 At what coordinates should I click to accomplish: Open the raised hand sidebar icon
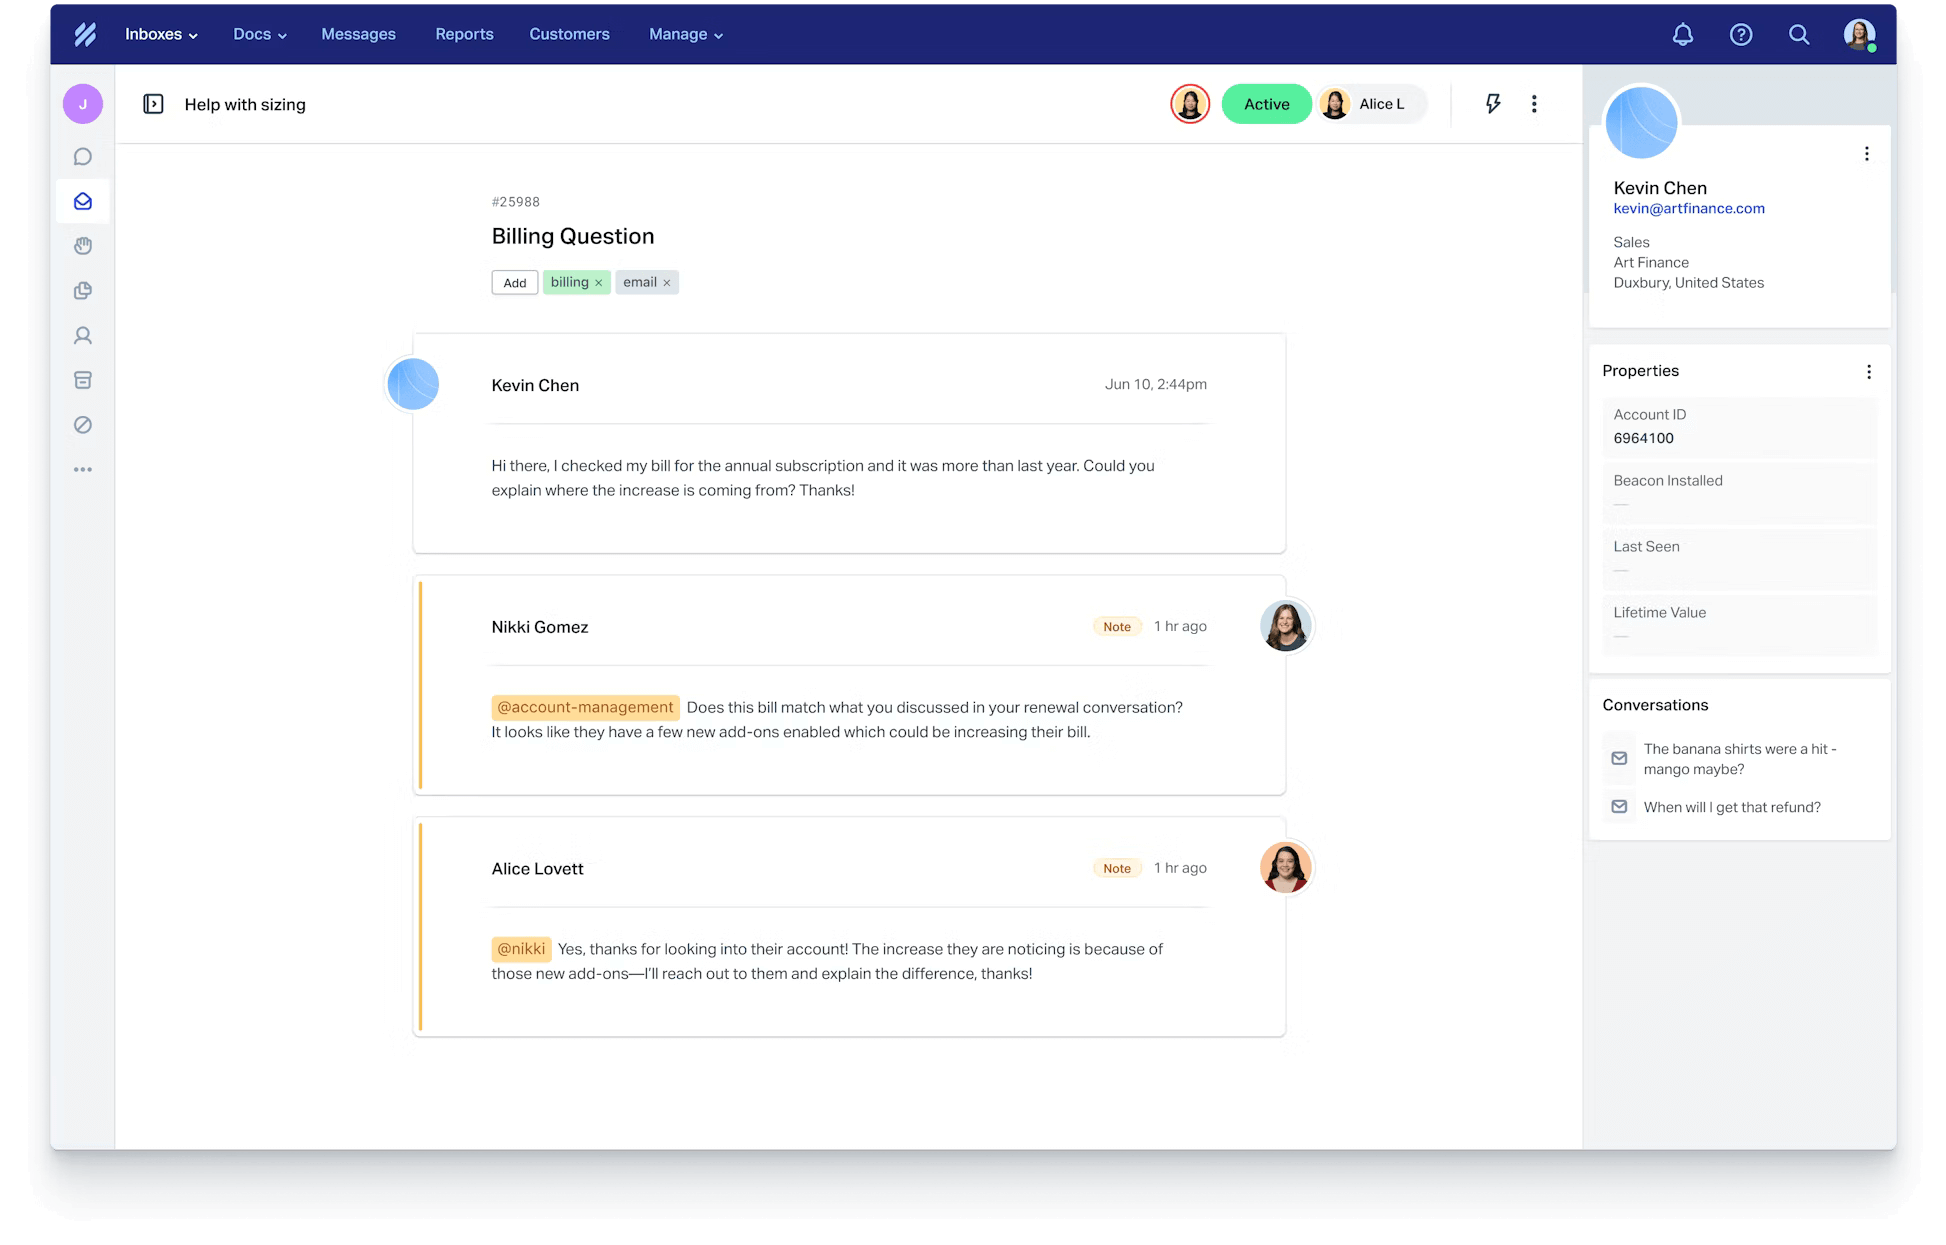pos(83,246)
